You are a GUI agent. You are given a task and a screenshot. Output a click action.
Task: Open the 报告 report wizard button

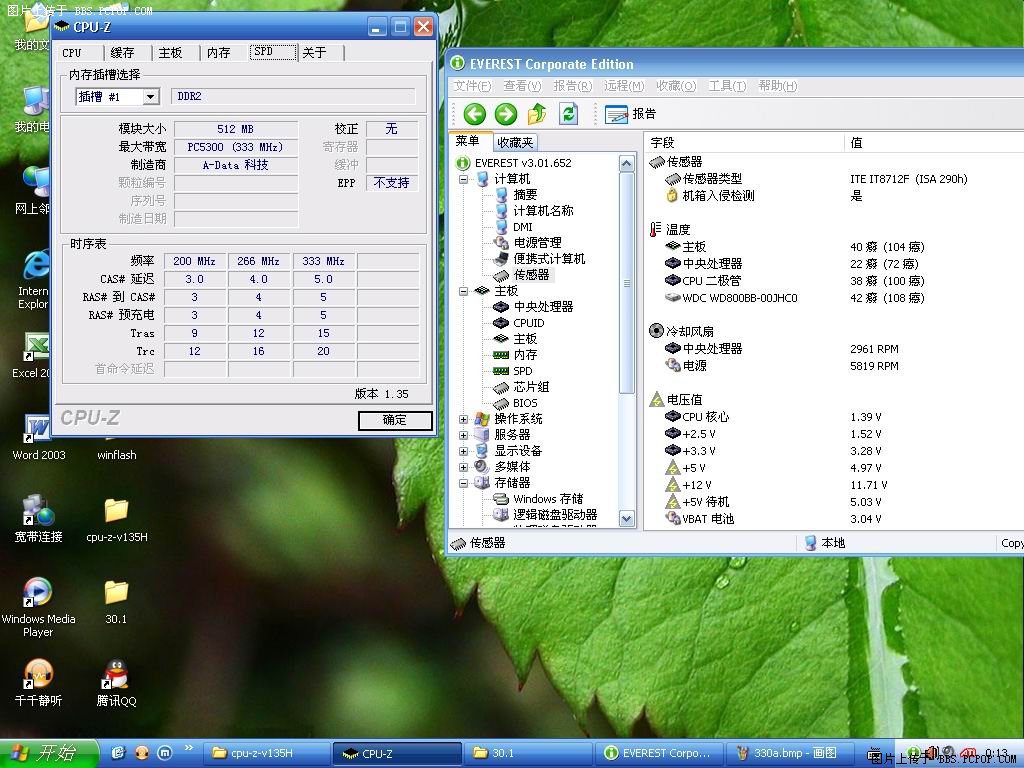click(630, 114)
